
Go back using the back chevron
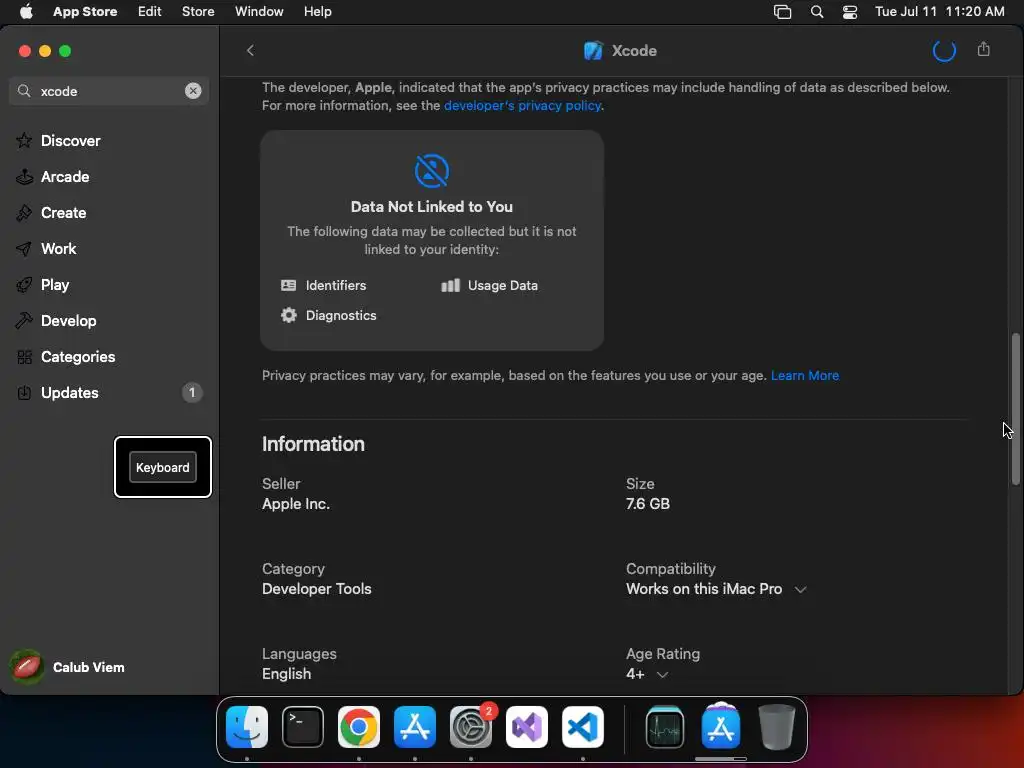[x=250, y=50]
